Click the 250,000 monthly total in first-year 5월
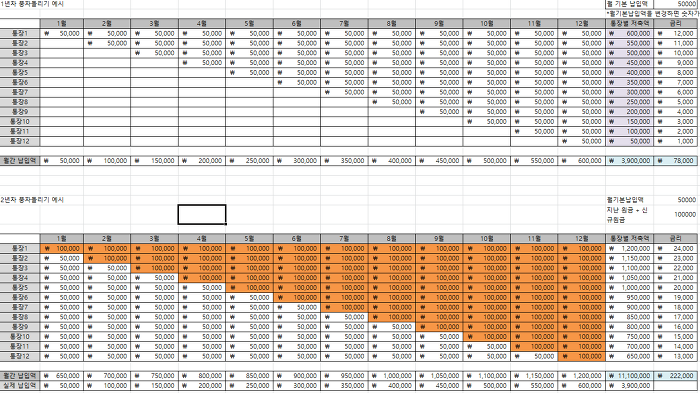The height and width of the screenshot is (393, 700). (x=250, y=161)
